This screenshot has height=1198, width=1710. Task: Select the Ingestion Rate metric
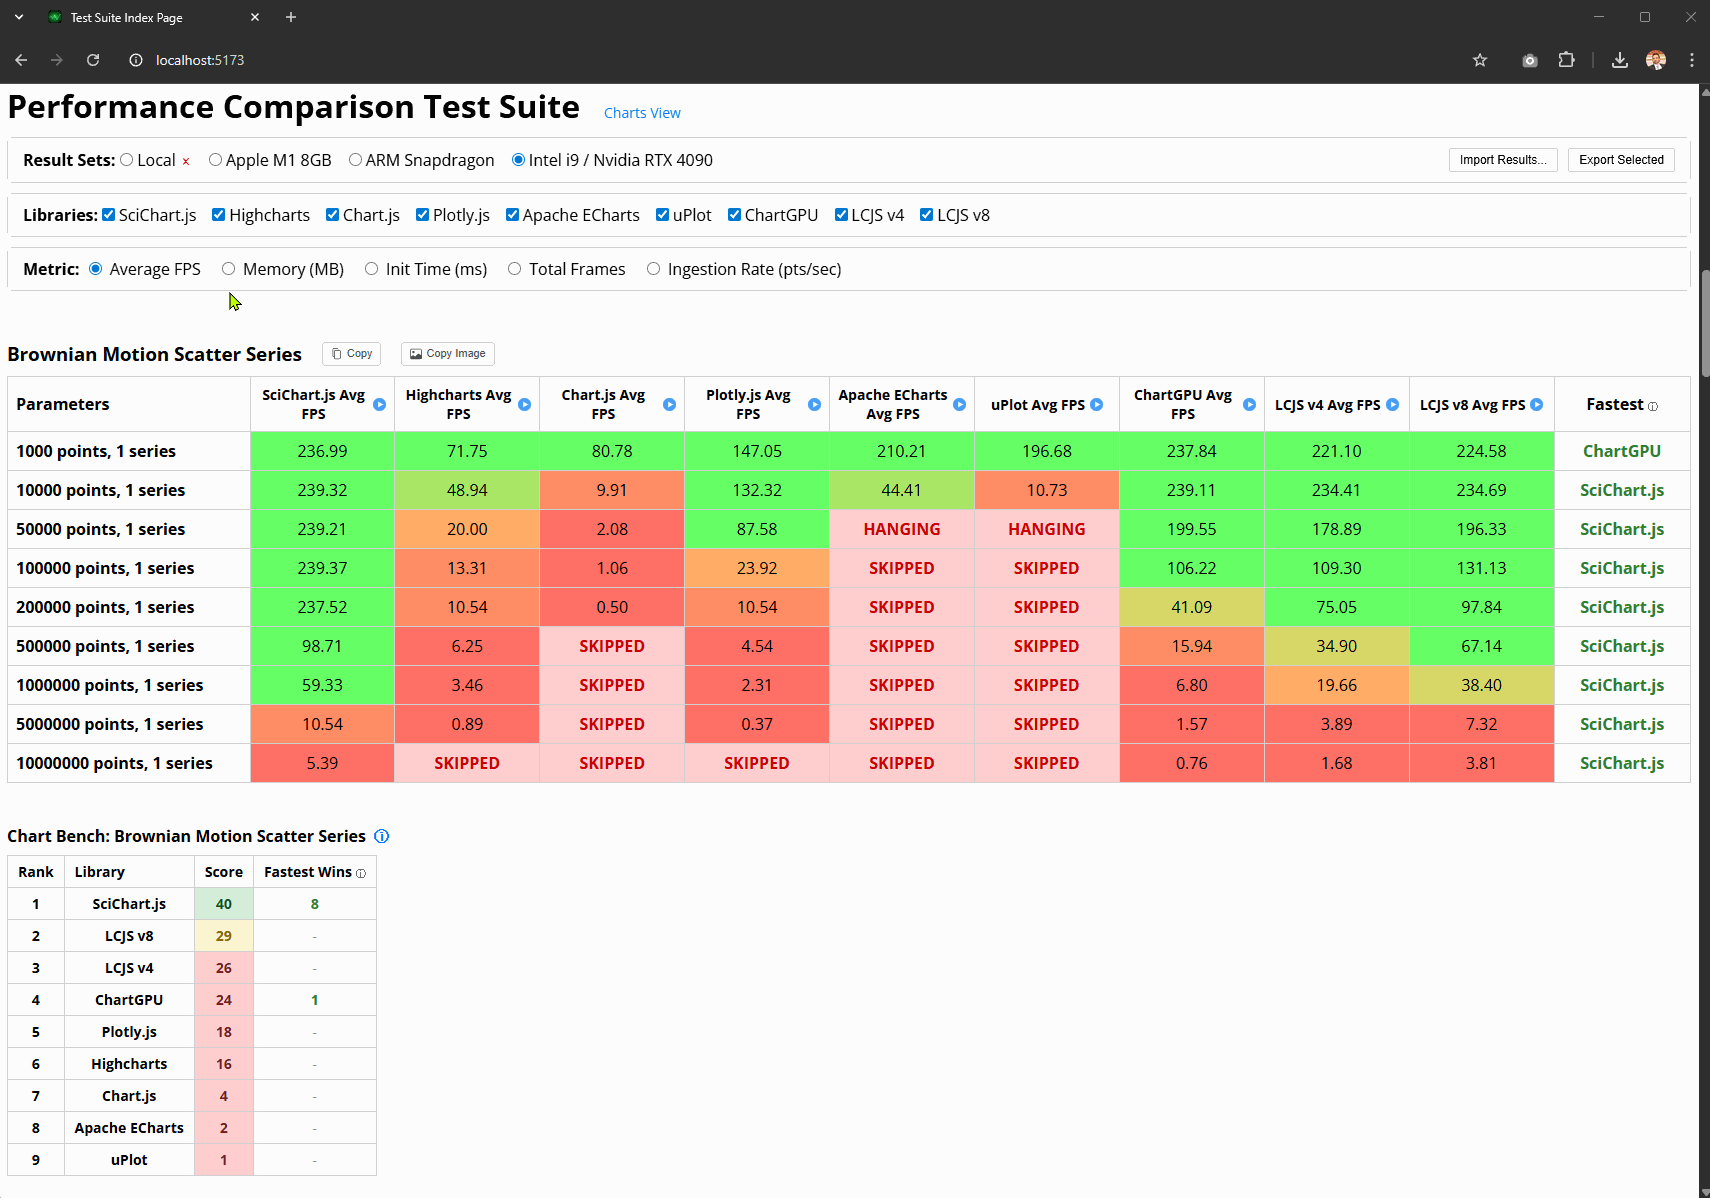pos(654,268)
